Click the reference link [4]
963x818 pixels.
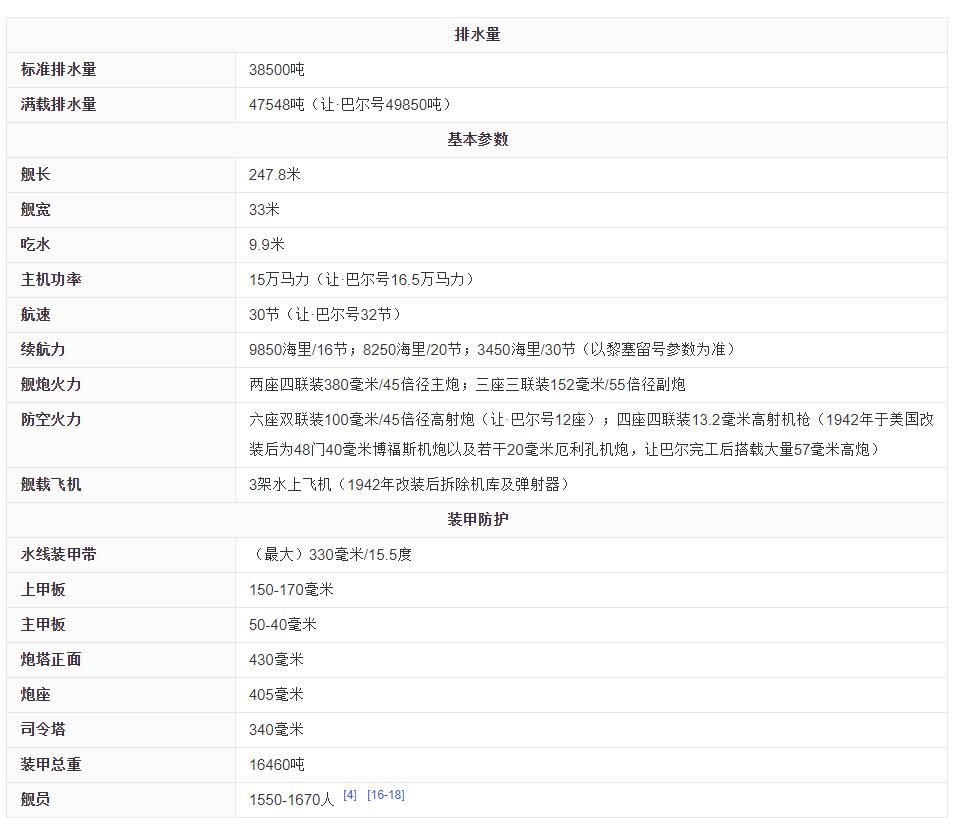(x=350, y=795)
